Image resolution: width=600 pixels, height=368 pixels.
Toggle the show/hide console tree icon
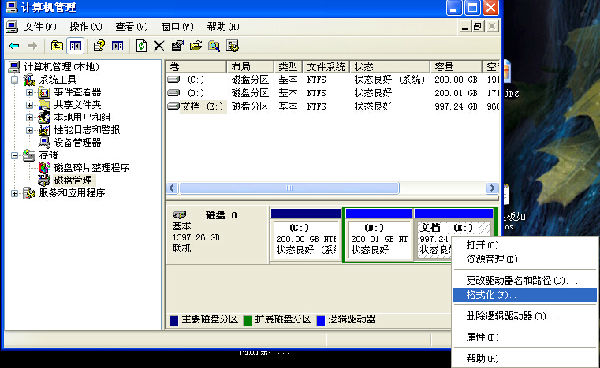(75, 46)
